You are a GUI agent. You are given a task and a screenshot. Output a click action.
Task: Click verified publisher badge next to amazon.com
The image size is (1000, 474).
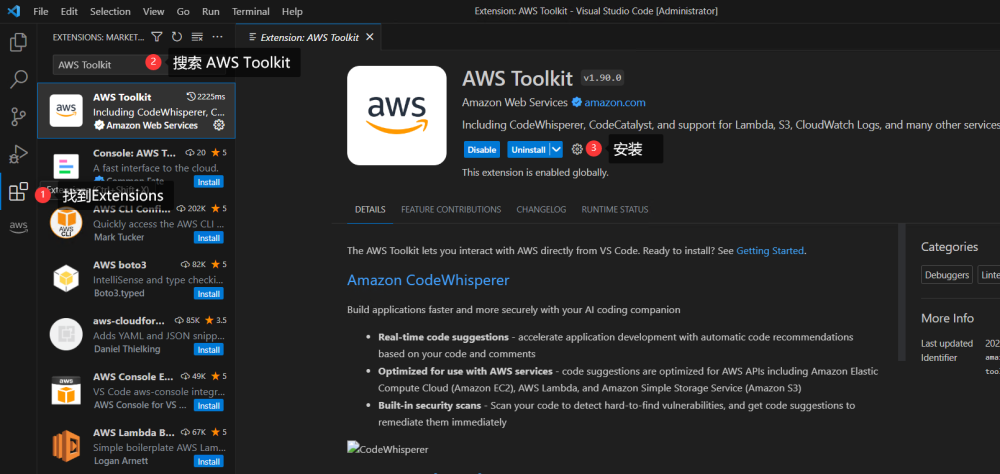pyautogui.click(x=577, y=102)
